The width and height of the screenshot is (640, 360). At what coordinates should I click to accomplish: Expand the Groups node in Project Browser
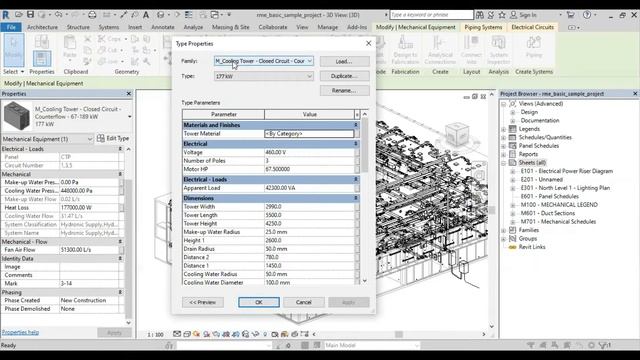pyautogui.click(x=504, y=239)
